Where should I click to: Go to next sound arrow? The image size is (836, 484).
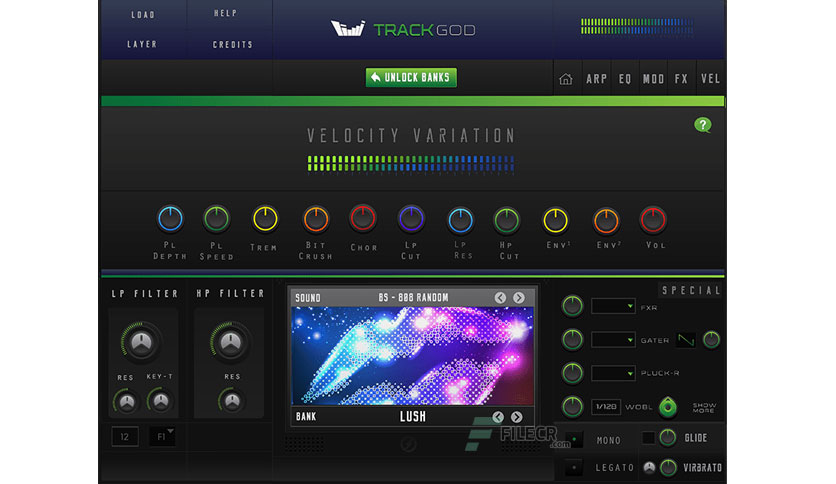pyautogui.click(x=519, y=298)
